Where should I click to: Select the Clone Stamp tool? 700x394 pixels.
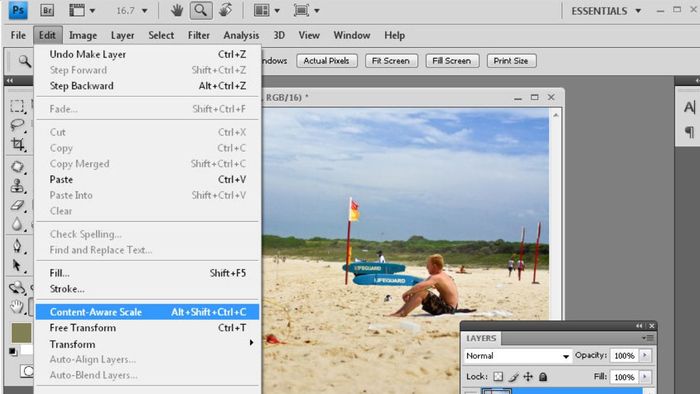pos(17,186)
